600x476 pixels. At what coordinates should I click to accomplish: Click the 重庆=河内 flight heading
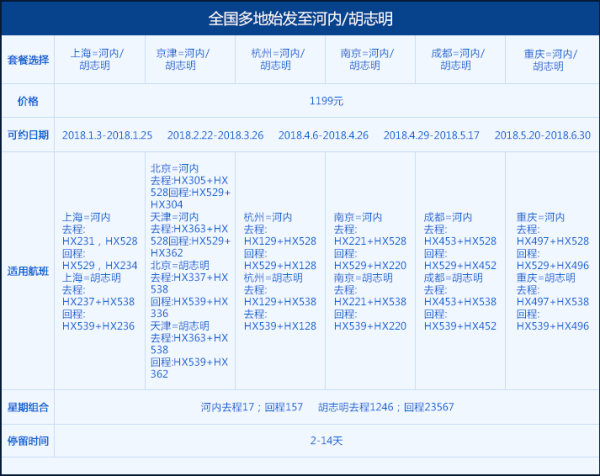(540, 217)
